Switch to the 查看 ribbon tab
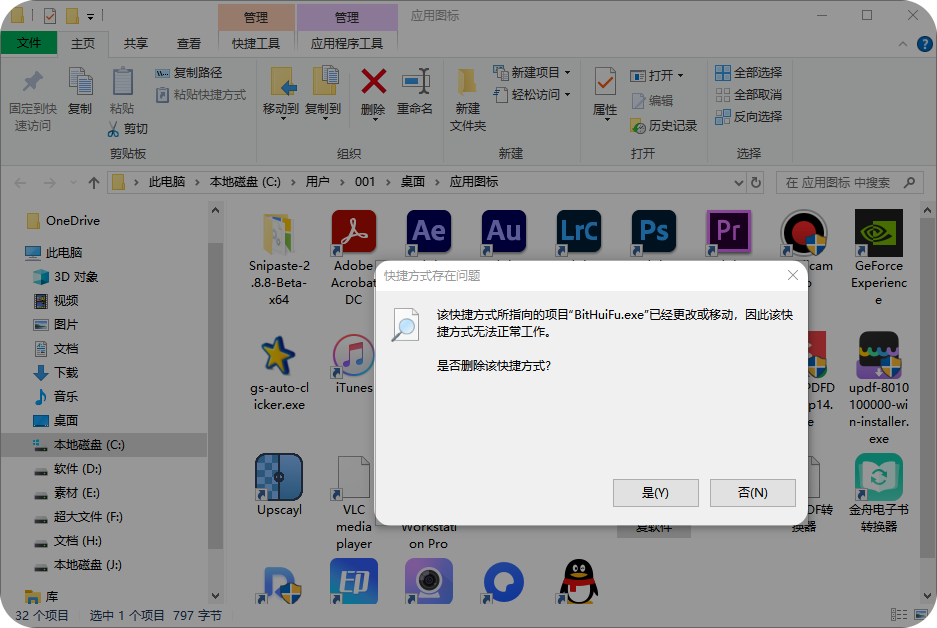 (x=189, y=44)
